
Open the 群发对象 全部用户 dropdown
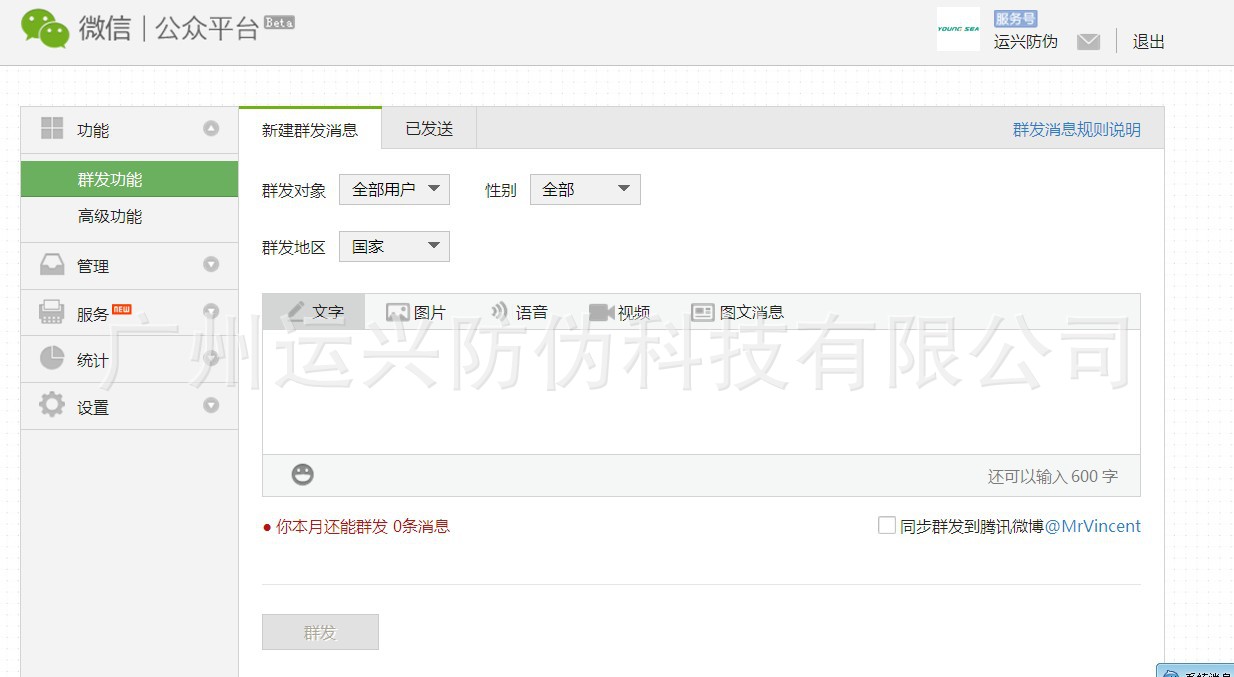pos(394,189)
